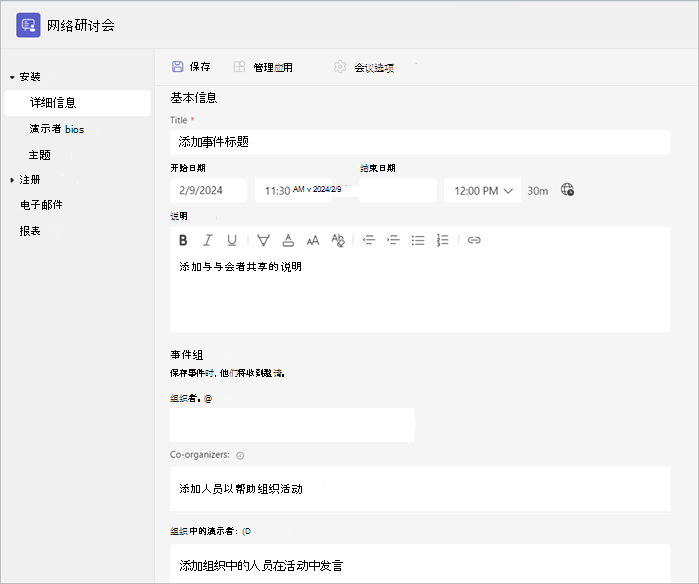Expand the 注册 section in sidebar
This screenshot has width=699, height=584.
click(12, 180)
